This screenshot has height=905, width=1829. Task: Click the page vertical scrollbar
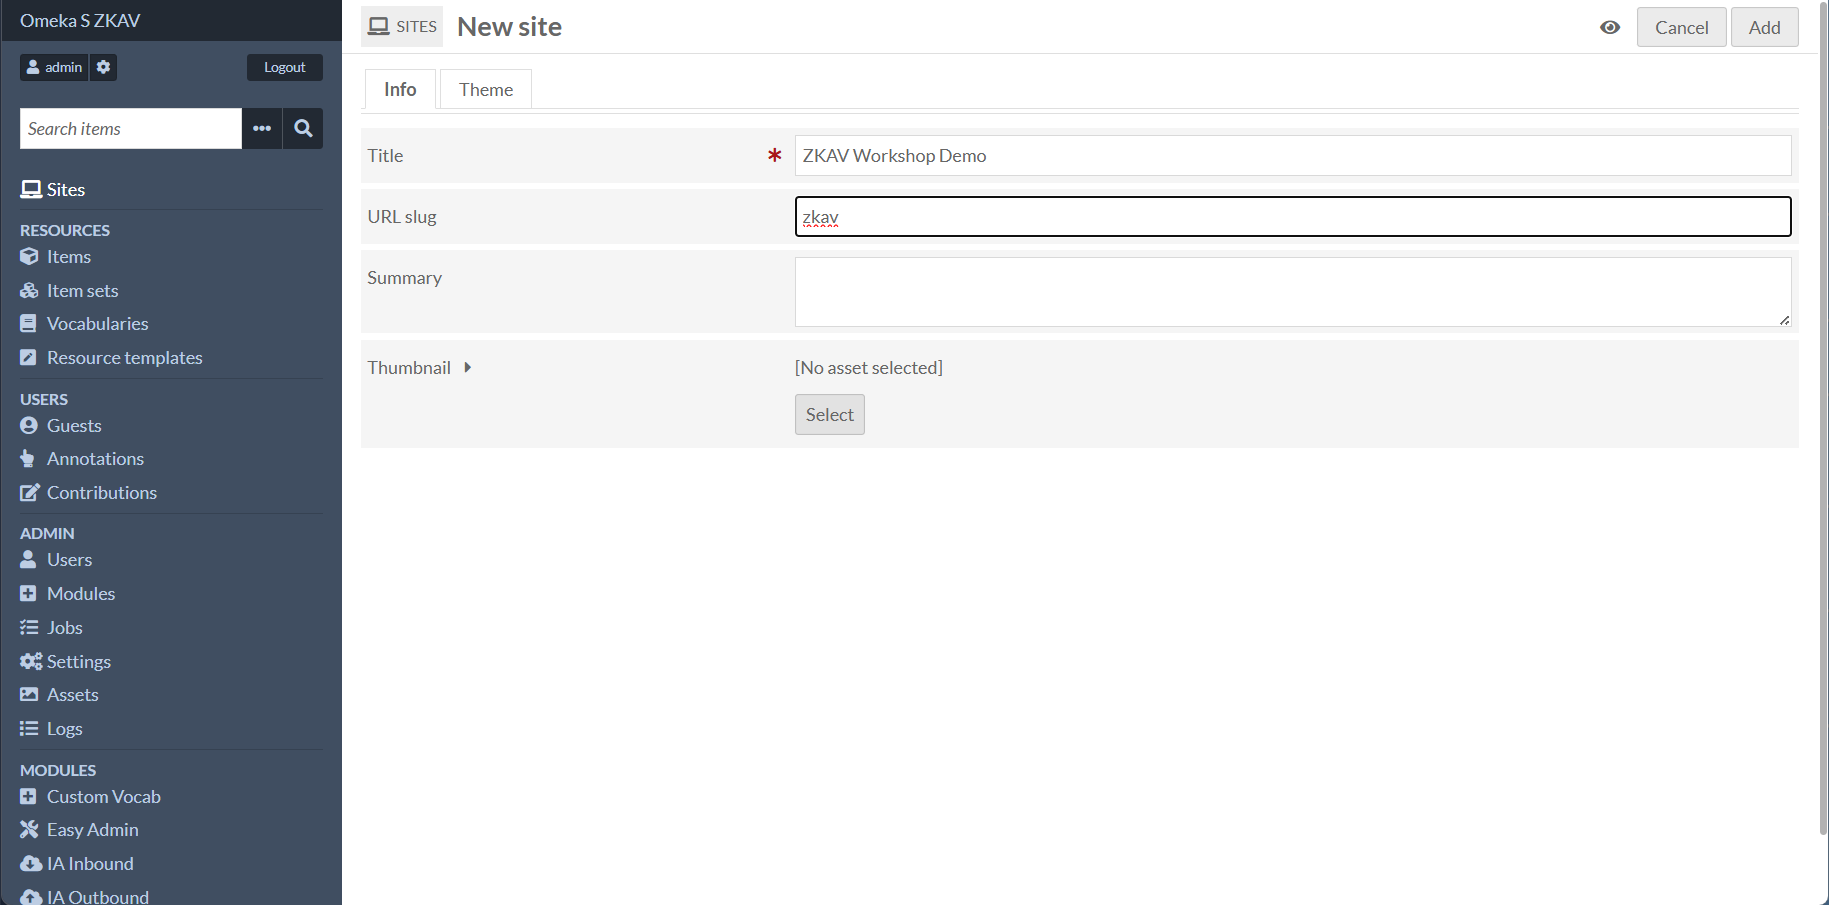(x=1823, y=420)
